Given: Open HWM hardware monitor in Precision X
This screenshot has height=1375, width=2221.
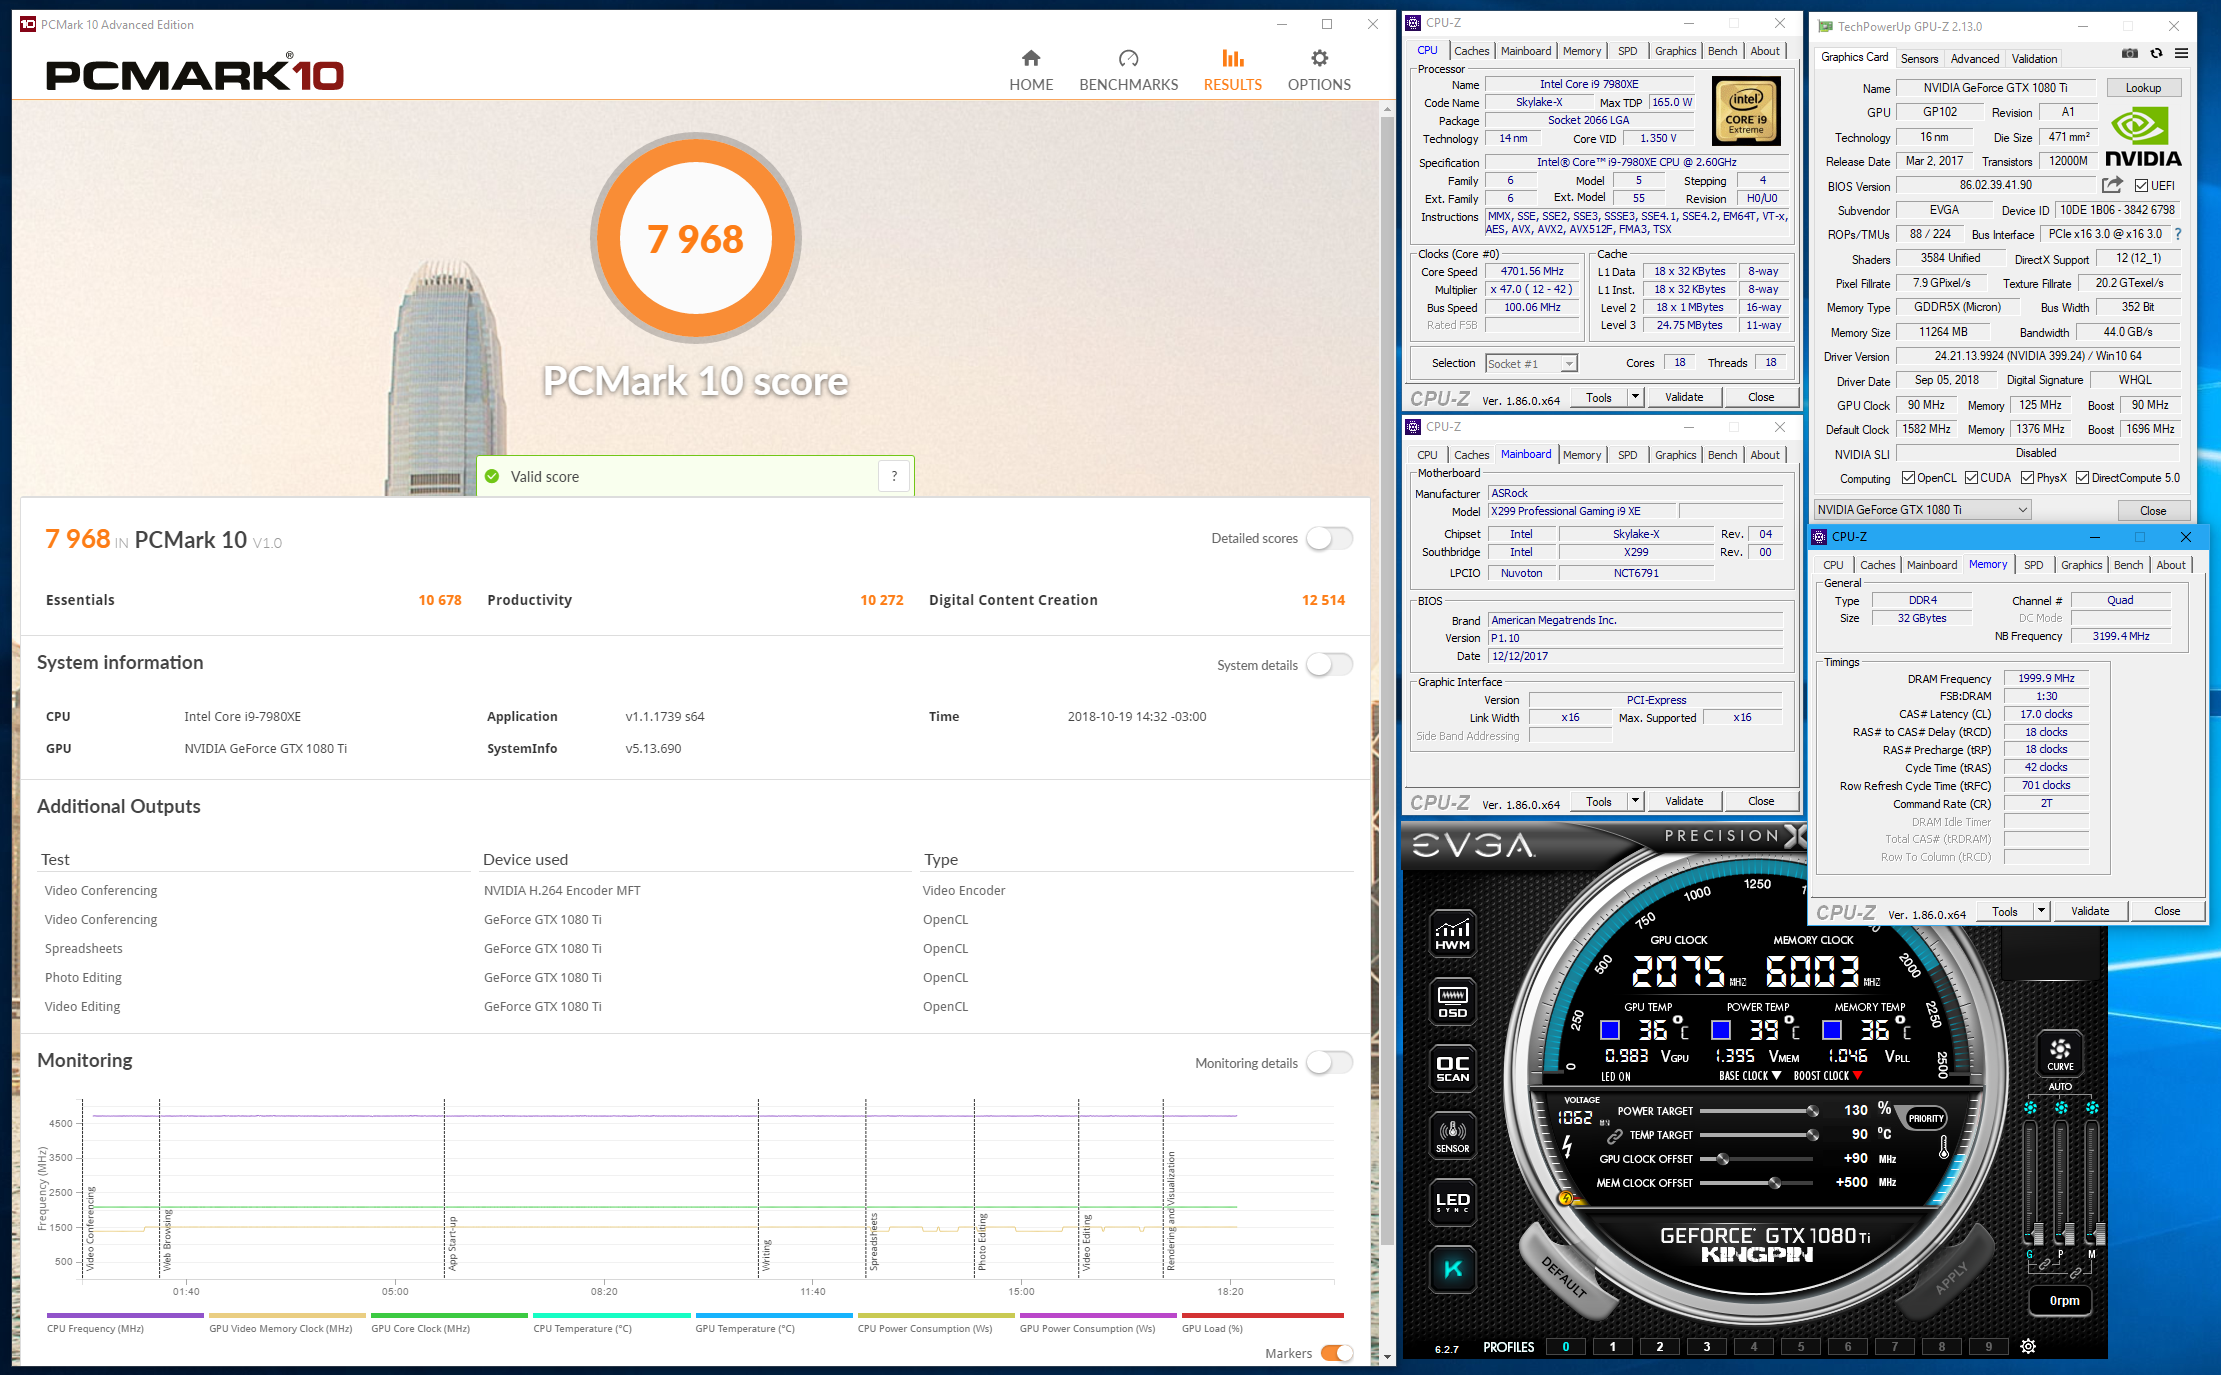Looking at the screenshot, I should [1452, 932].
